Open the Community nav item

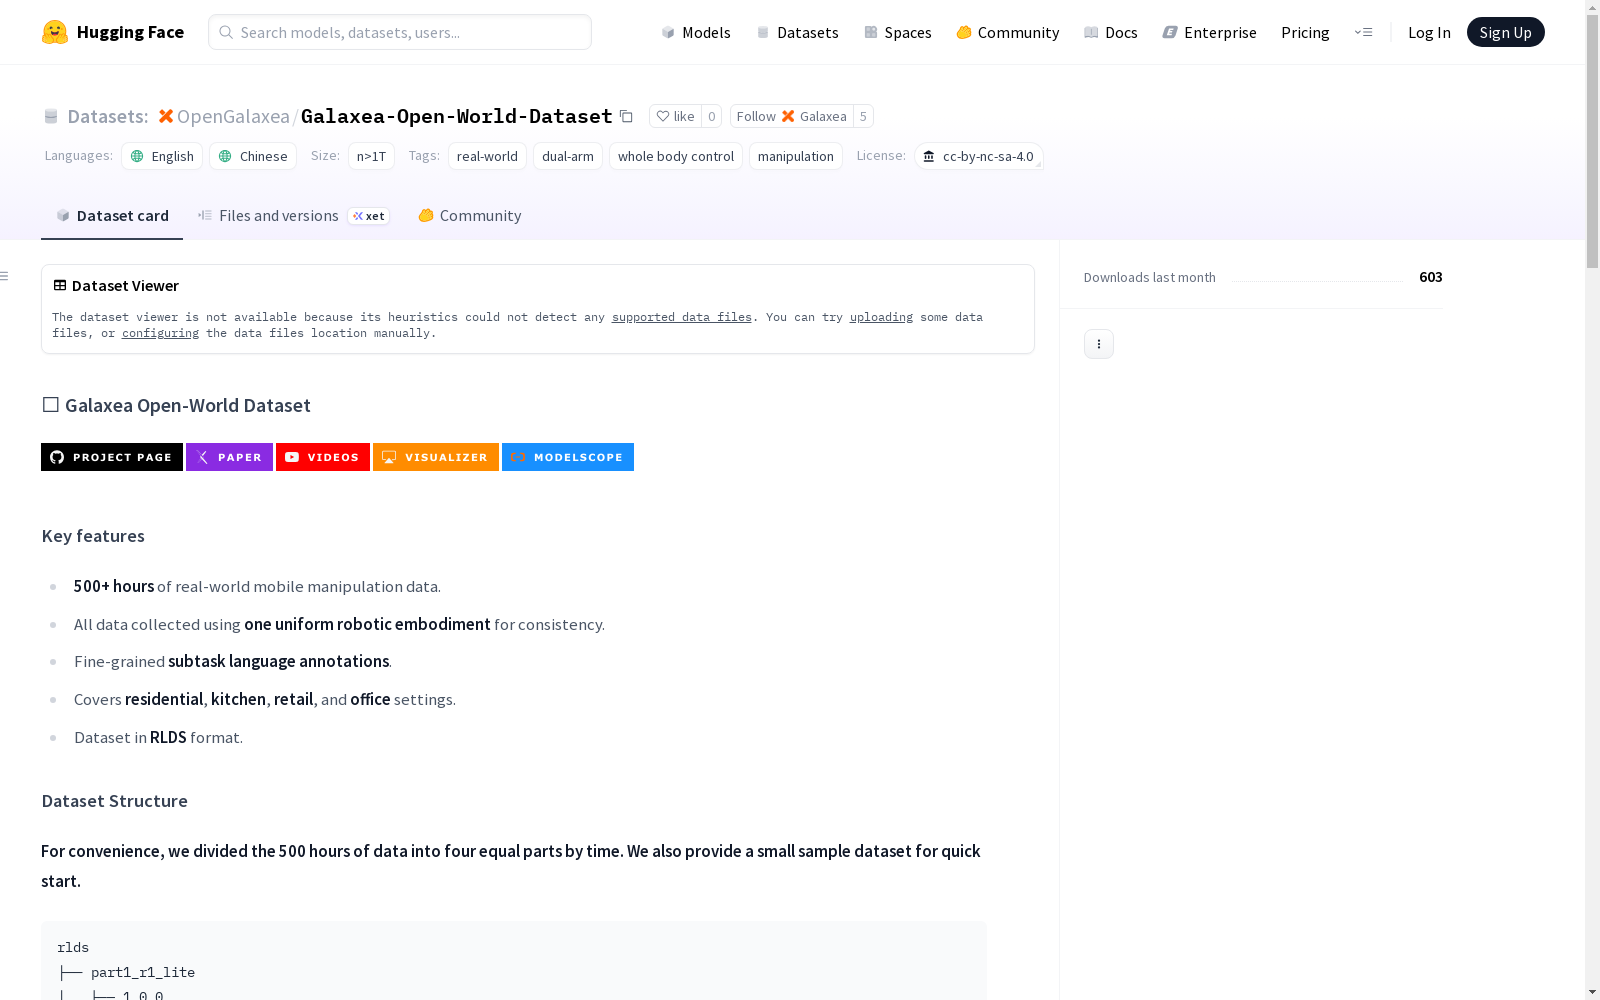click(1007, 32)
